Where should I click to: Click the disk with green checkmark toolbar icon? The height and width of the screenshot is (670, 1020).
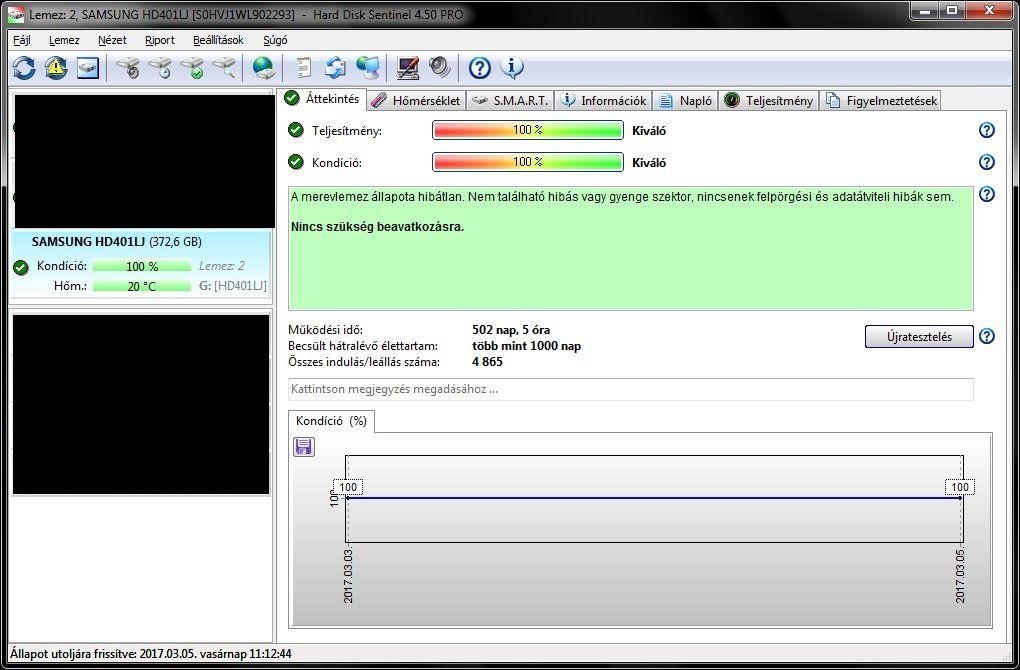click(x=193, y=68)
